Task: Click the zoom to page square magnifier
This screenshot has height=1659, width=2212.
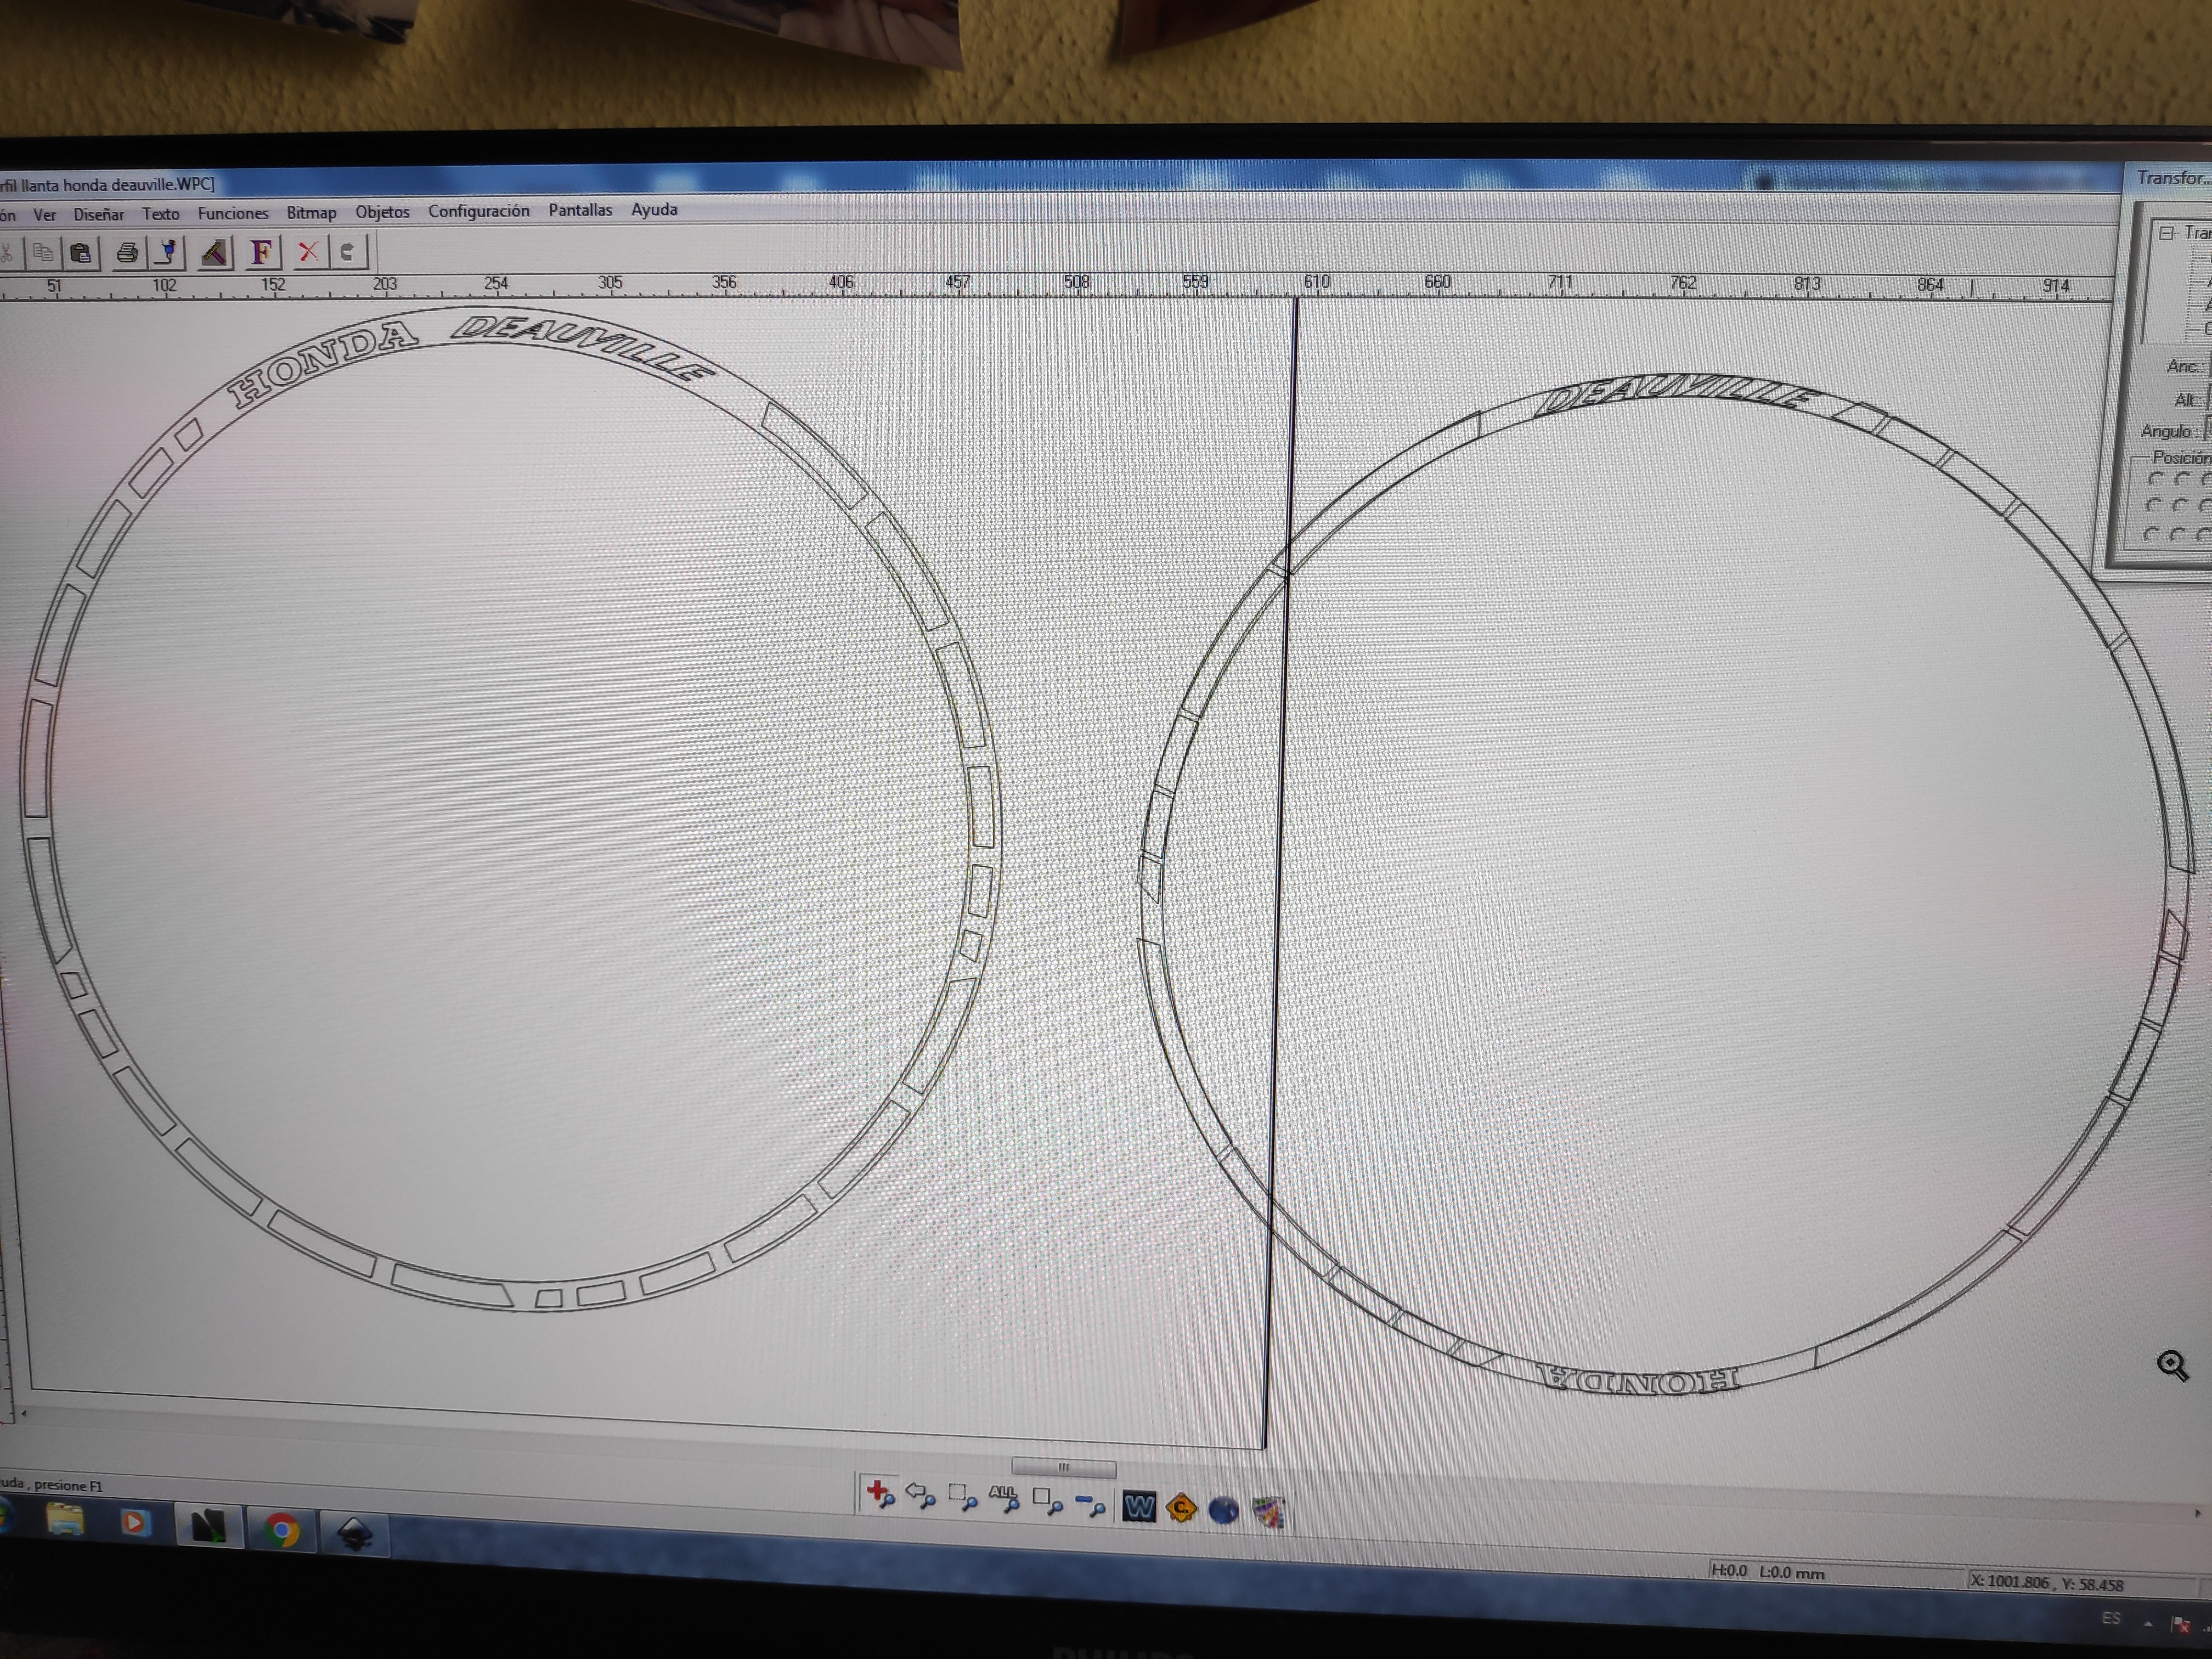Action: tap(1047, 1501)
